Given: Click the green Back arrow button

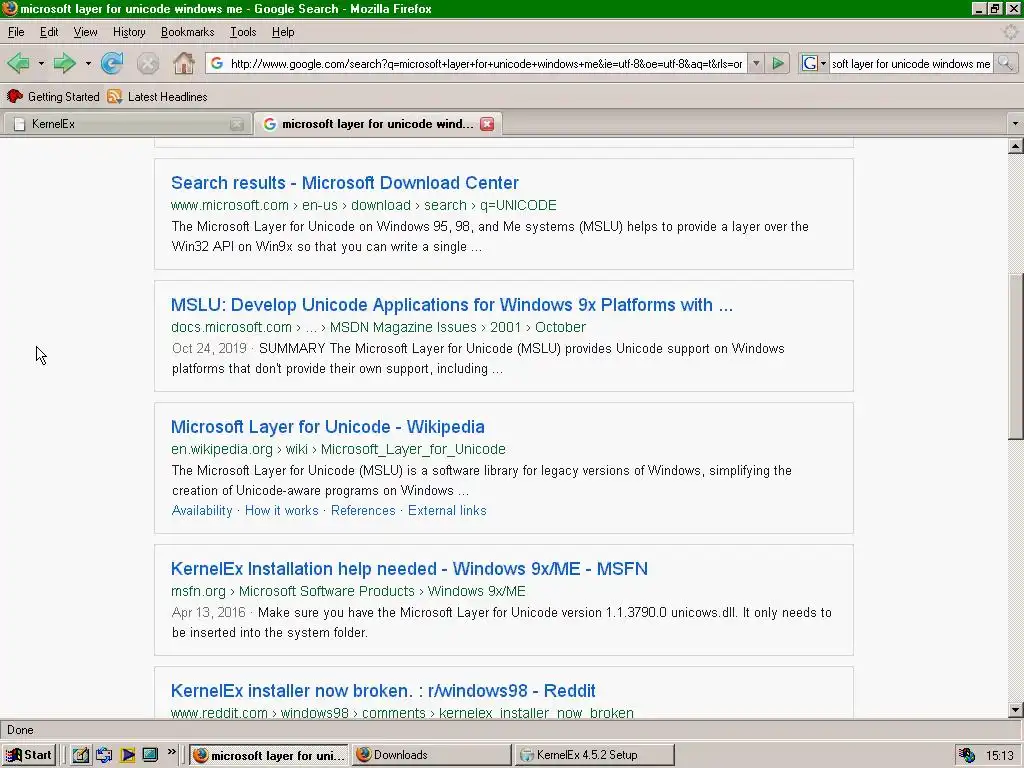Looking at the screenshot, I should point(18,63).
